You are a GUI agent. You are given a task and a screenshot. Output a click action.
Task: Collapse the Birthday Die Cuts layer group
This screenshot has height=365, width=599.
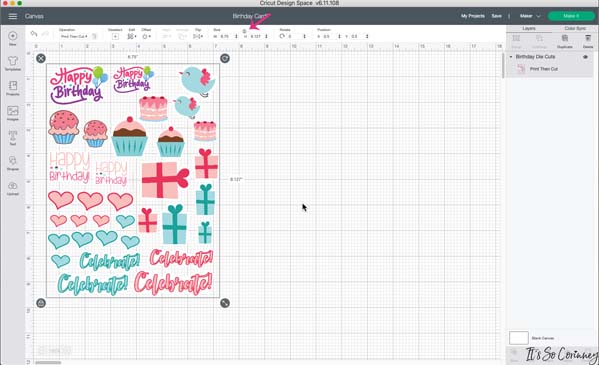click(x=511, y=57)
